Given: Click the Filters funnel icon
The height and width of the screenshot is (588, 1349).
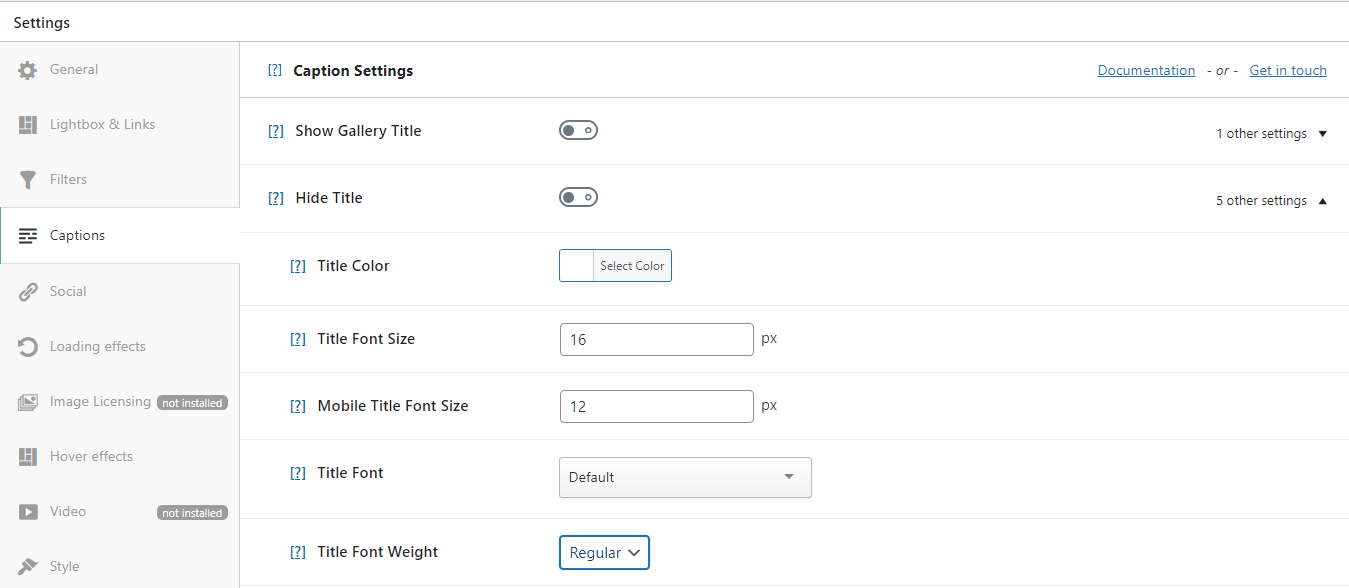Looking at the screenshot, I should pos(28,180).
